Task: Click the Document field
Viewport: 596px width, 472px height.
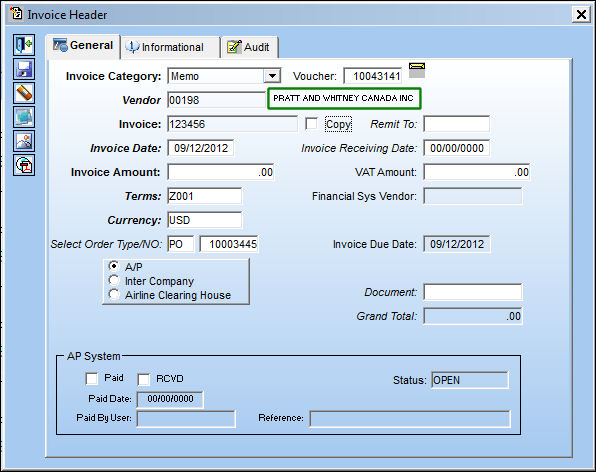Action: pyautogui.click(x=473, y=292)
